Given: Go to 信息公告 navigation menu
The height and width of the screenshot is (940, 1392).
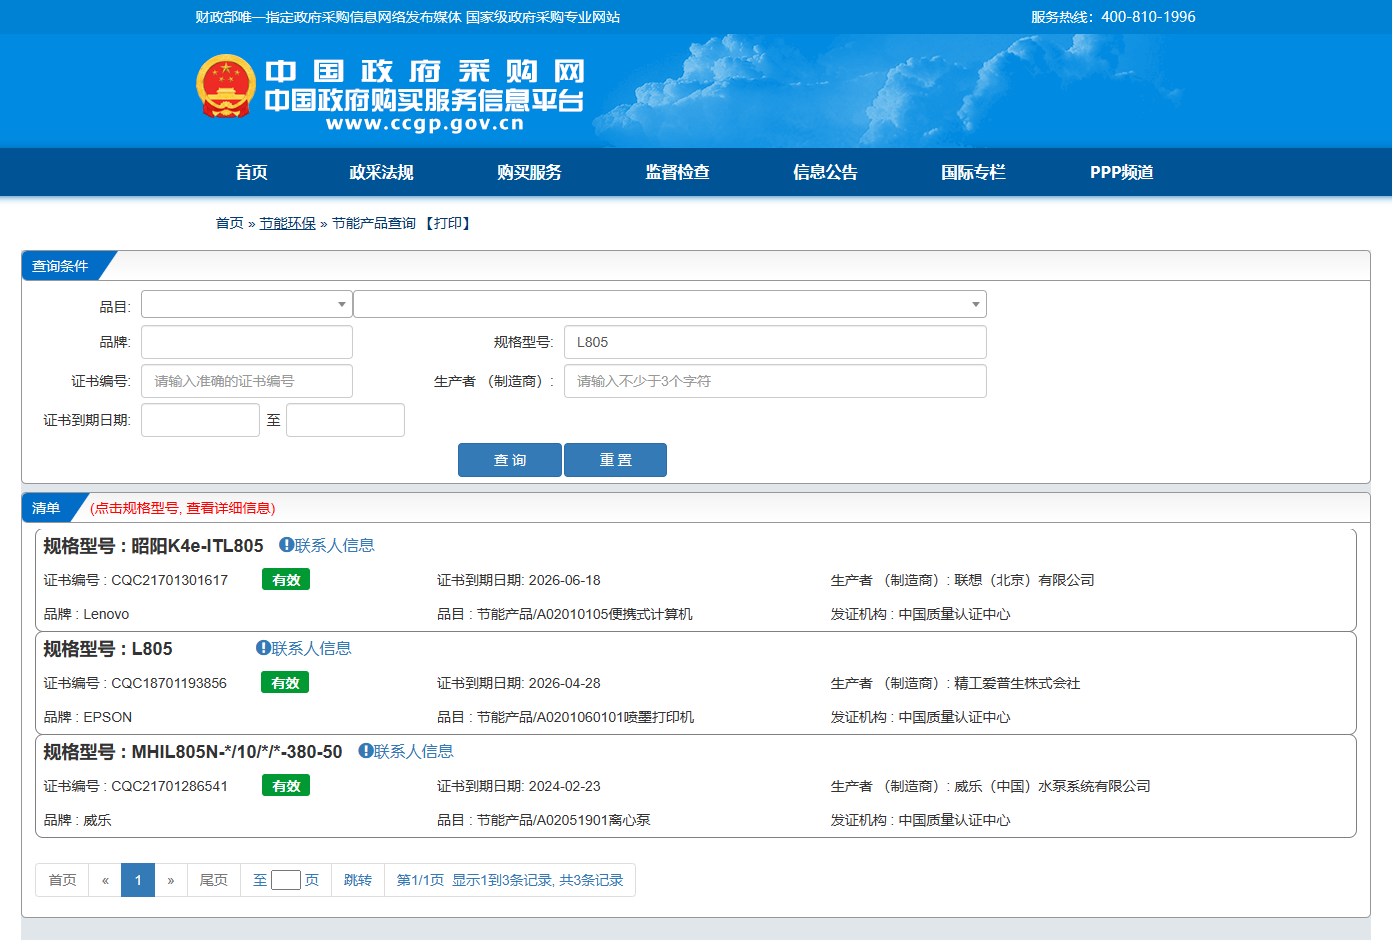Looking at the screenshot, I should (x=825, y=172).
